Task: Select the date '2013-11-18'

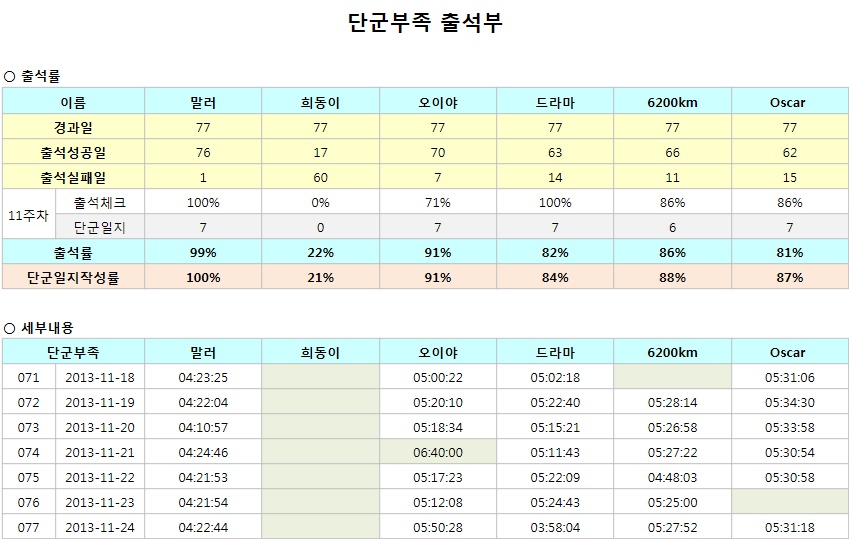Action: 100,378
